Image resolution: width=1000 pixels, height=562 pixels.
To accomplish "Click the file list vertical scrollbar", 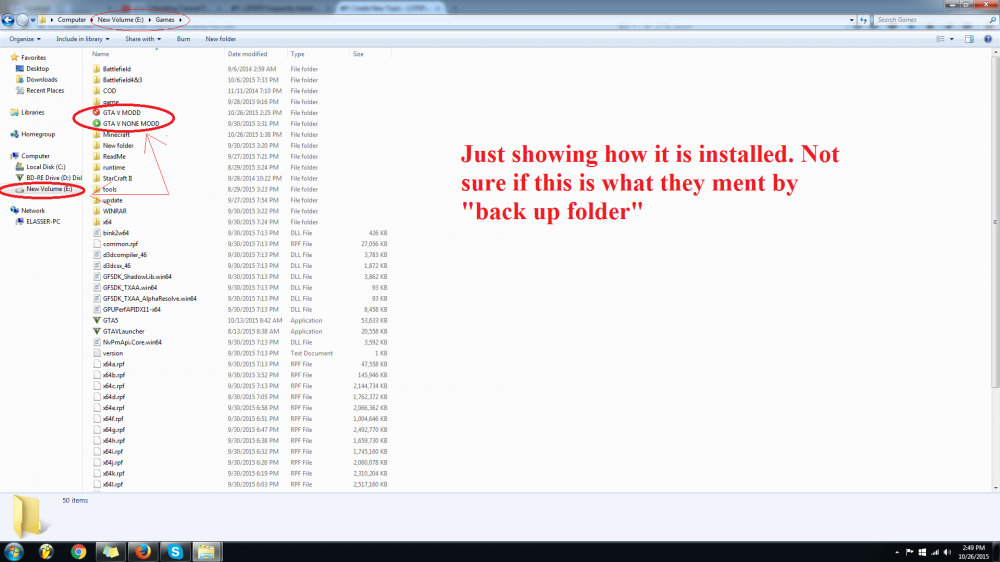I will [x=995, y=222].
